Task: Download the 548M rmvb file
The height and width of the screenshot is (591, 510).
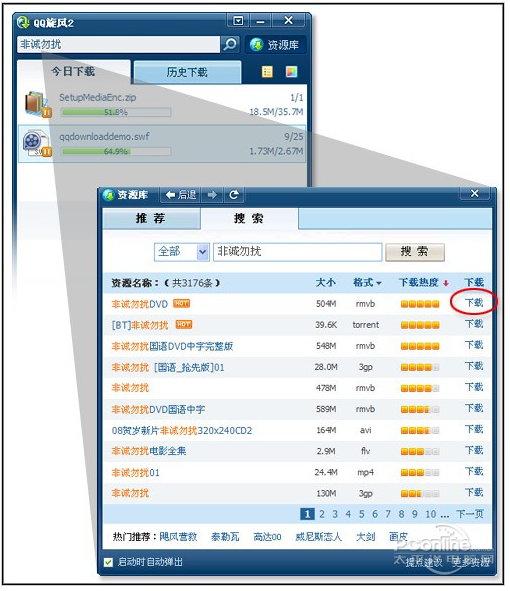Action: pyautogui.click(x=474, y=345)
